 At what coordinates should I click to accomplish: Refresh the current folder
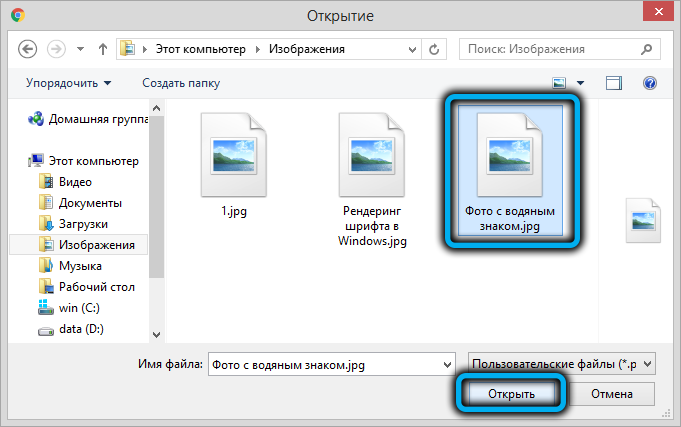[434, 50]
